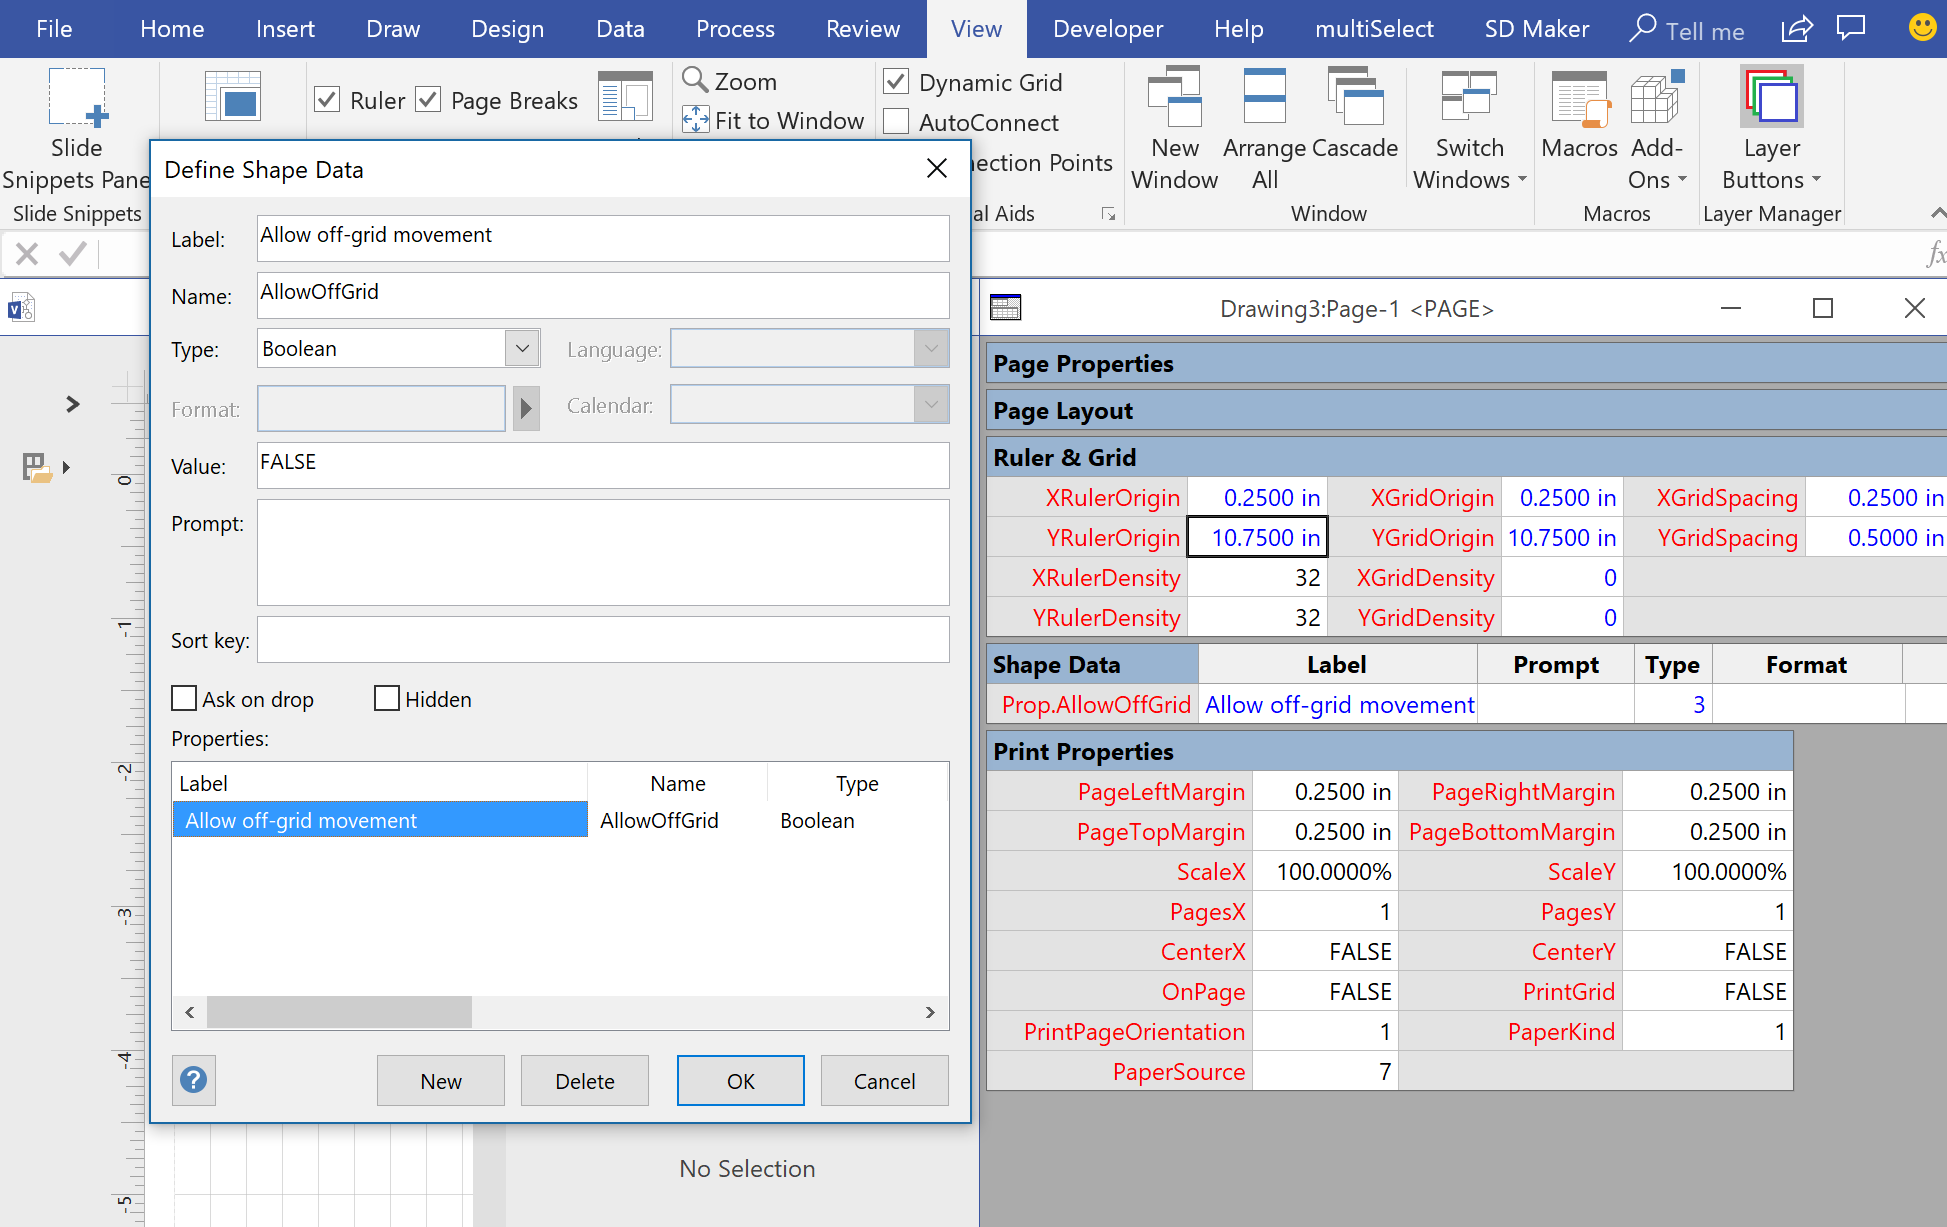Switch to the Developer ribbon tab
This screenshot has width=1947, height=1227.
tap(1107, 29)
